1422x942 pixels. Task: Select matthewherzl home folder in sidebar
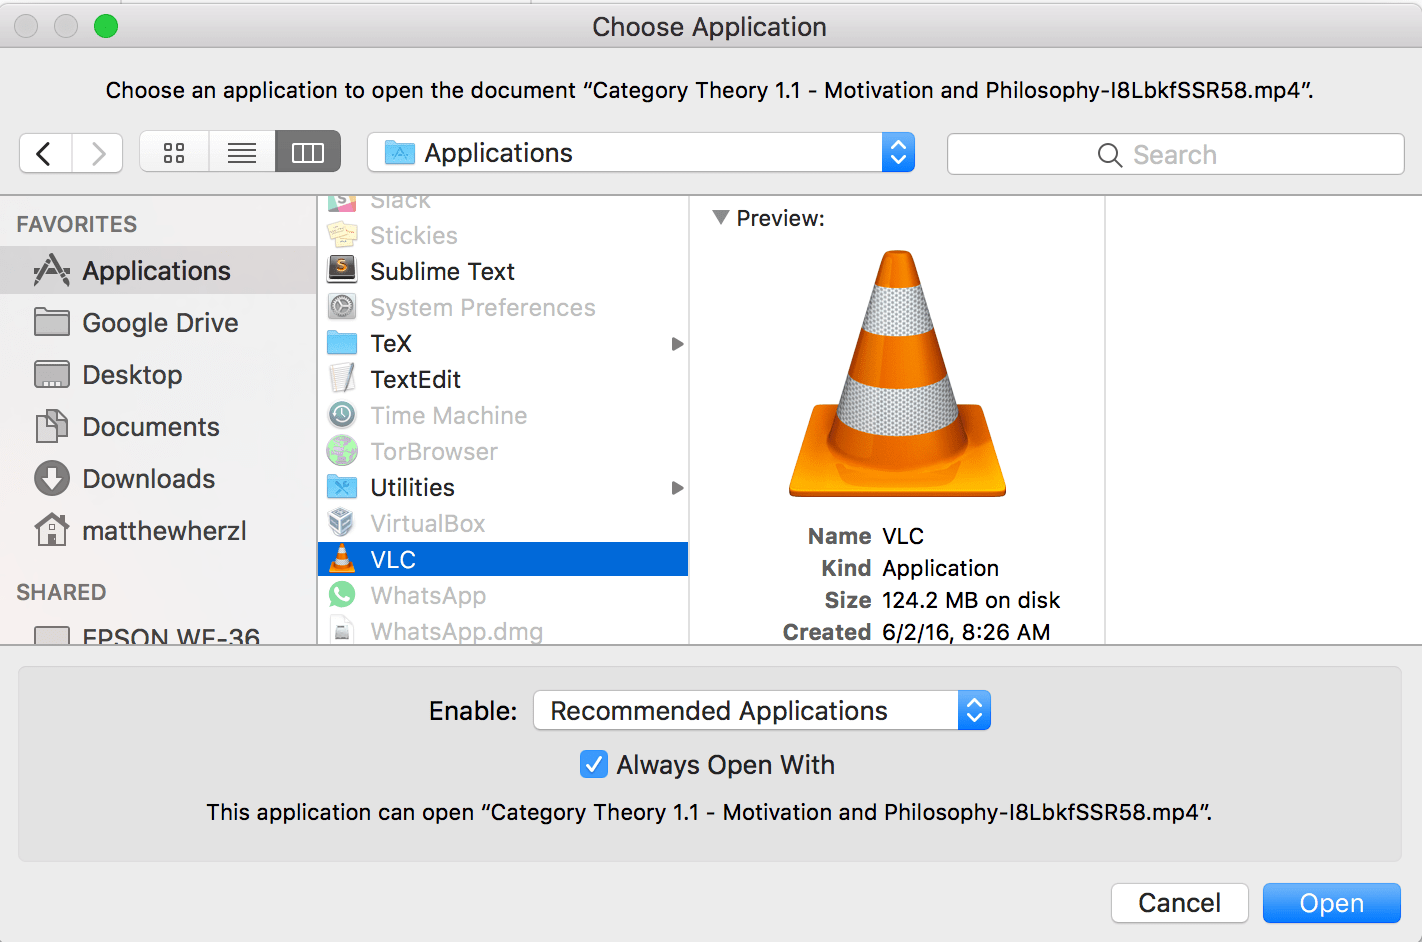(x=158, y=530)
